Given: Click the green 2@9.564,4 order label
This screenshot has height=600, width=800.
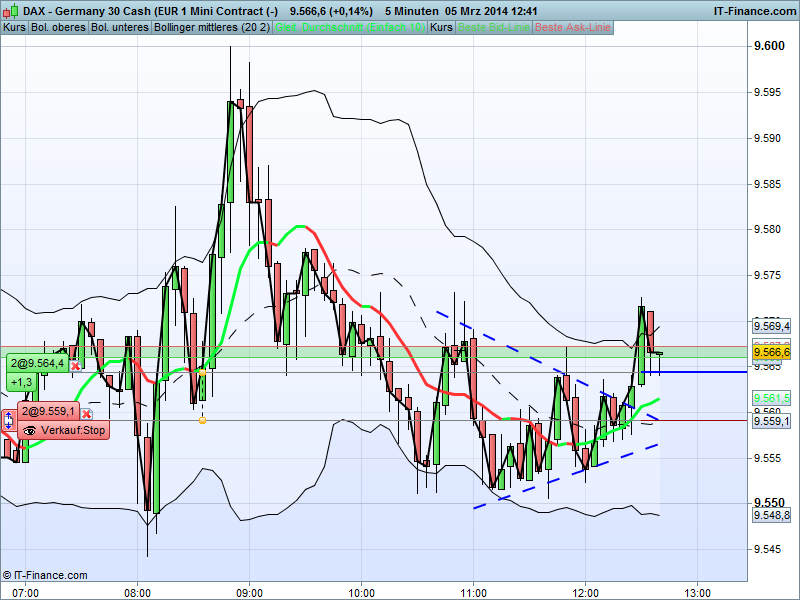Looking at the screenshot, I should (38, 363).
